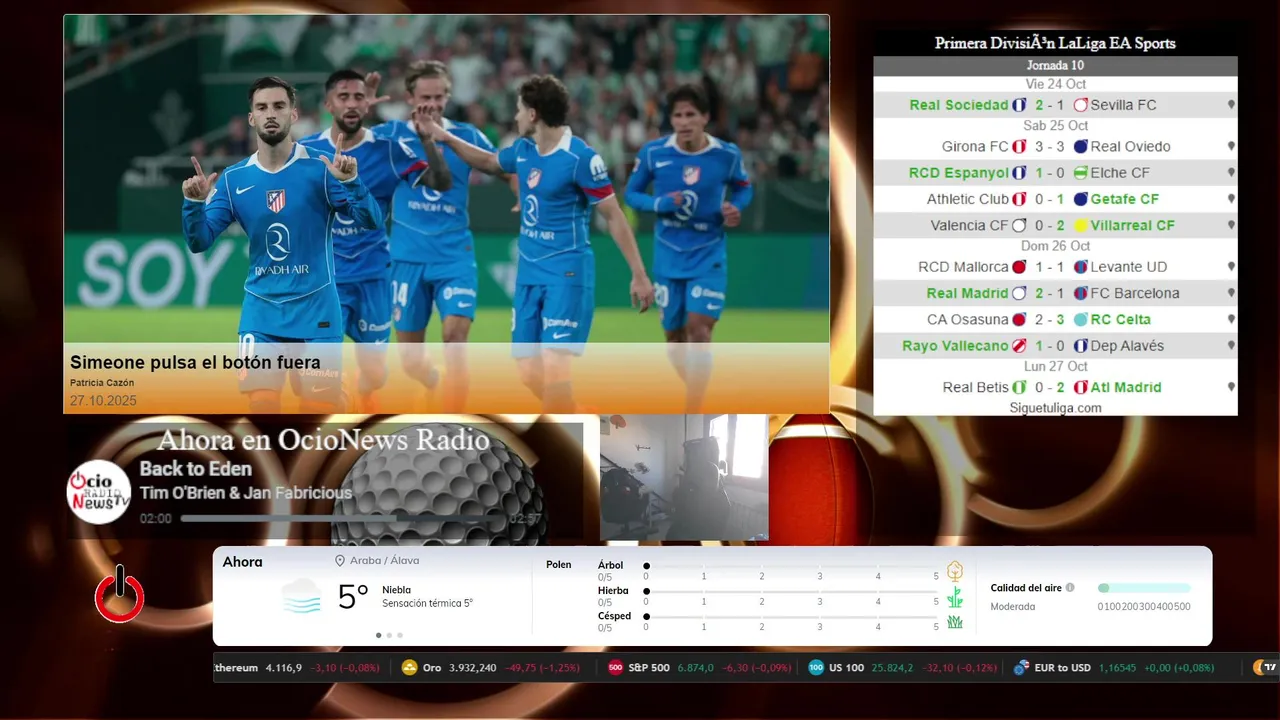The width and height of the screenshot is (1280, 720).
Task: Select second weather carousel dot
Action: (x=389, y=635)
